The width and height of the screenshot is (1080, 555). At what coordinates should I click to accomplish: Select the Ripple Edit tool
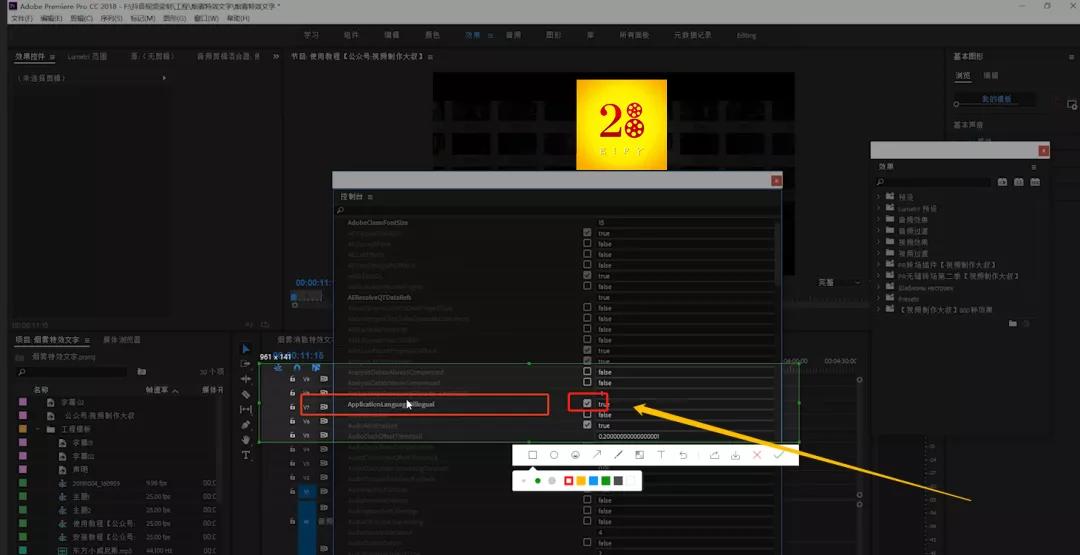[246, 379]
